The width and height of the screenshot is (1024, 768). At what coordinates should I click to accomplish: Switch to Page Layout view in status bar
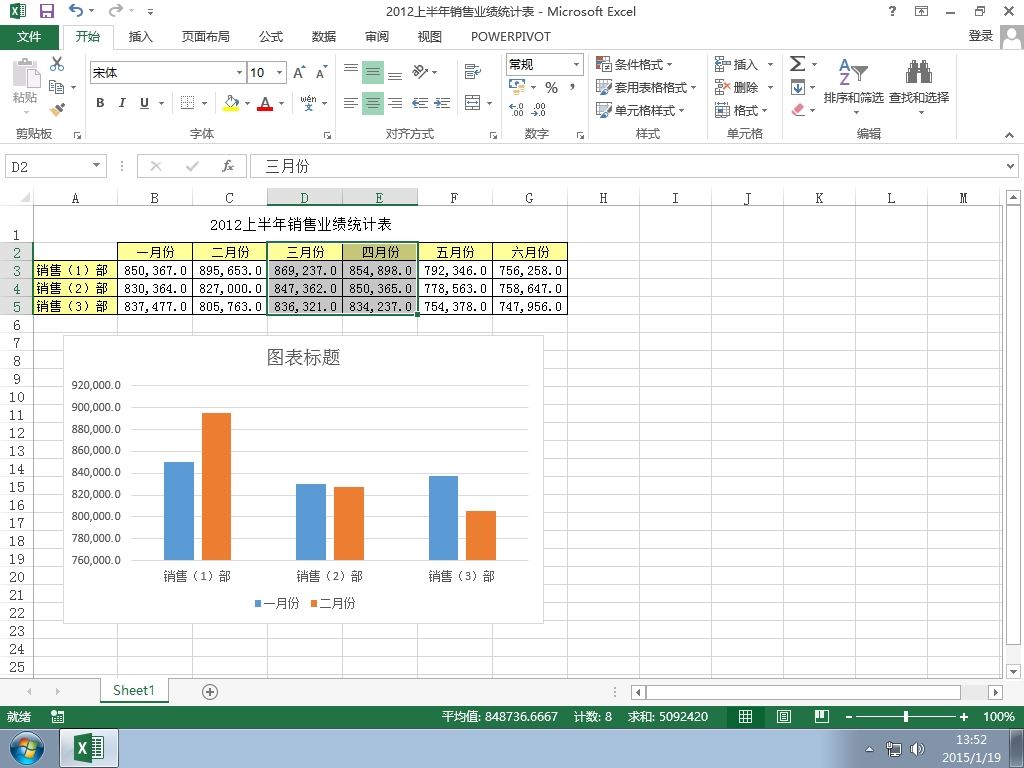[784, 717]
